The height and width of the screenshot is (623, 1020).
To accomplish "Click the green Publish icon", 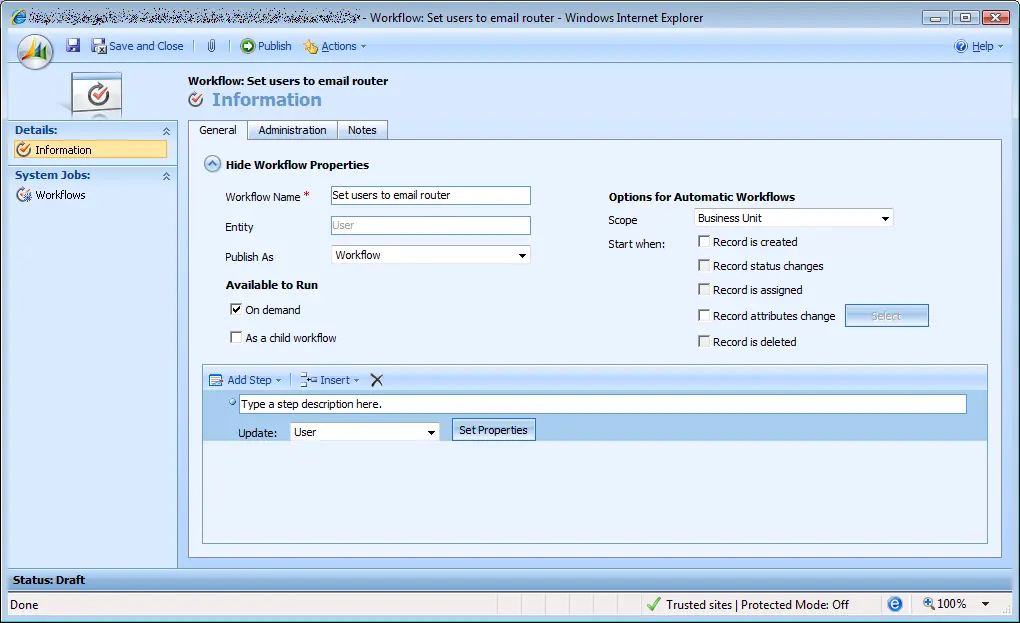I will click(x=247, y=46).
